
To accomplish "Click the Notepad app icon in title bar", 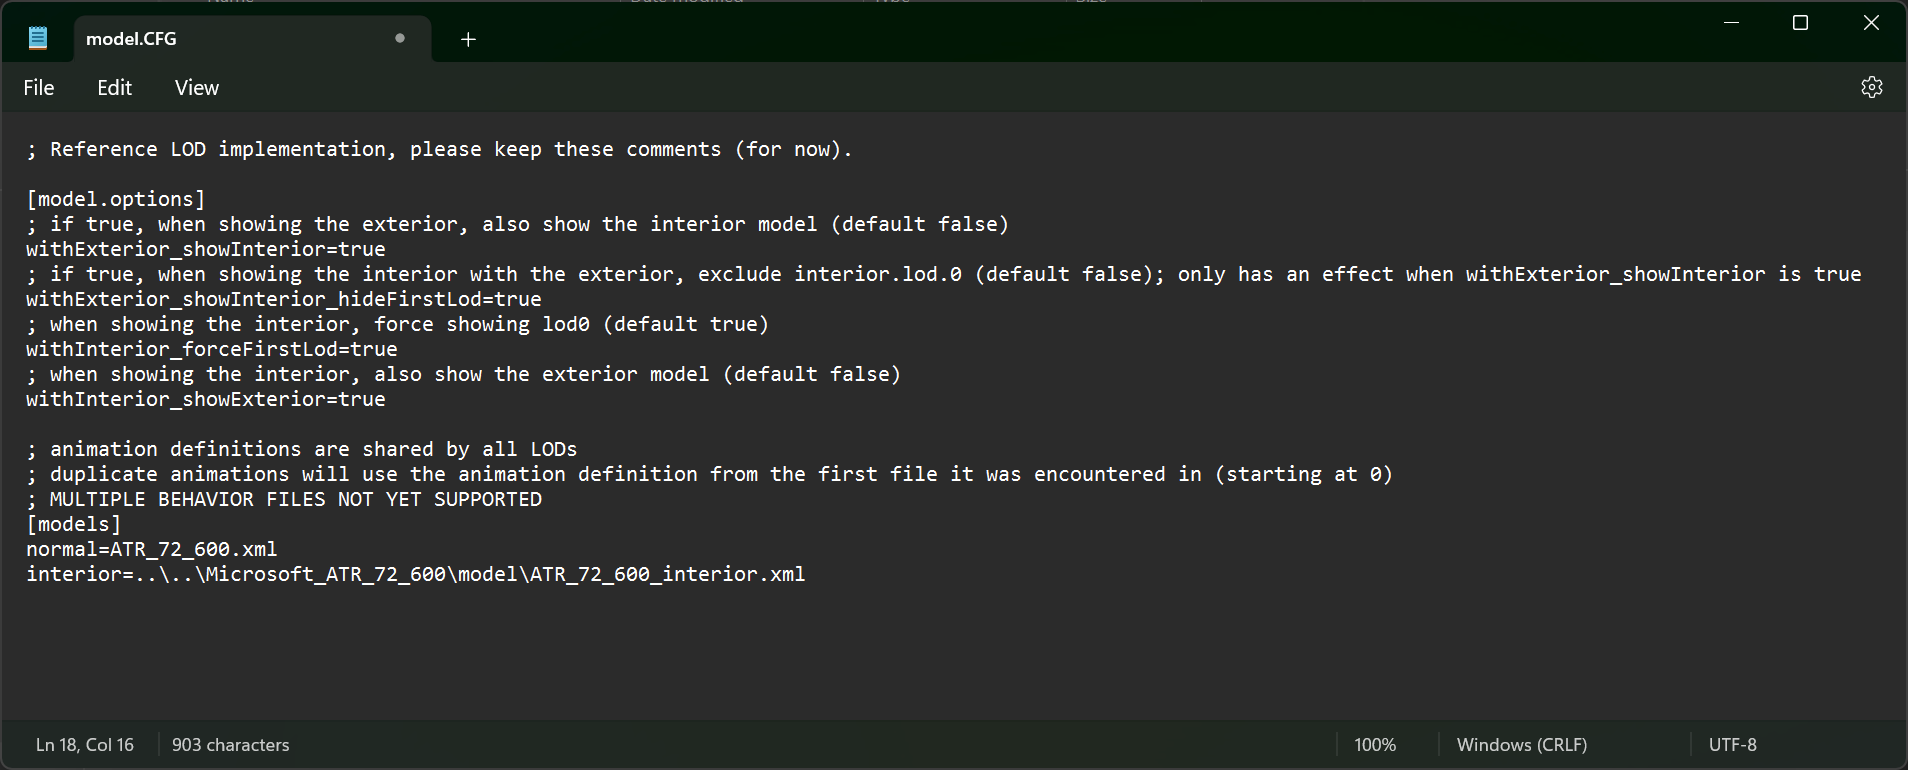I will (x=37, y=36).
